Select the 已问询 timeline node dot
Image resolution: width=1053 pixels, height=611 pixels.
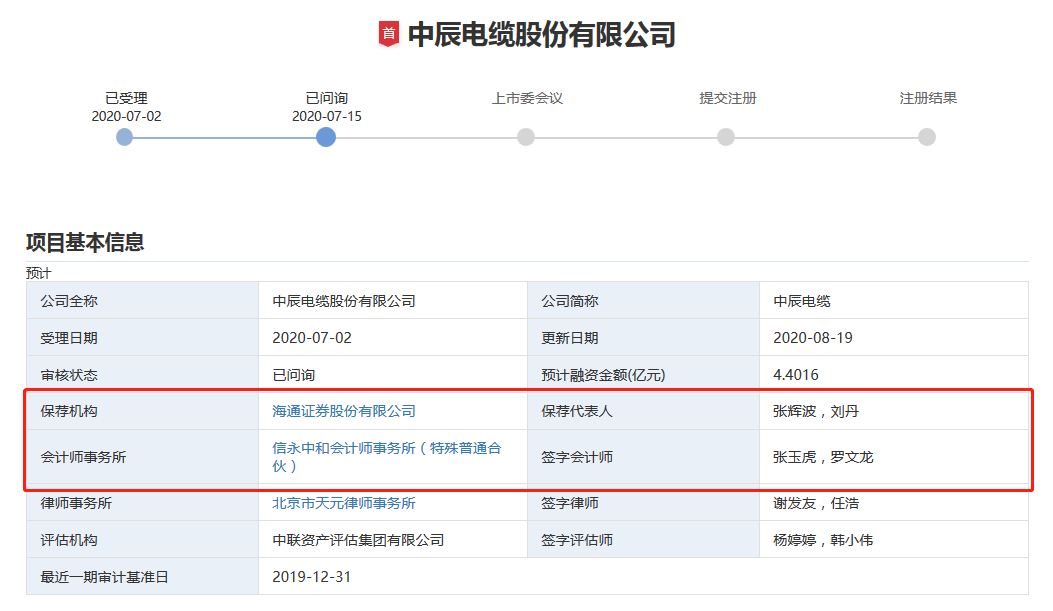click(x=326, y=138)
